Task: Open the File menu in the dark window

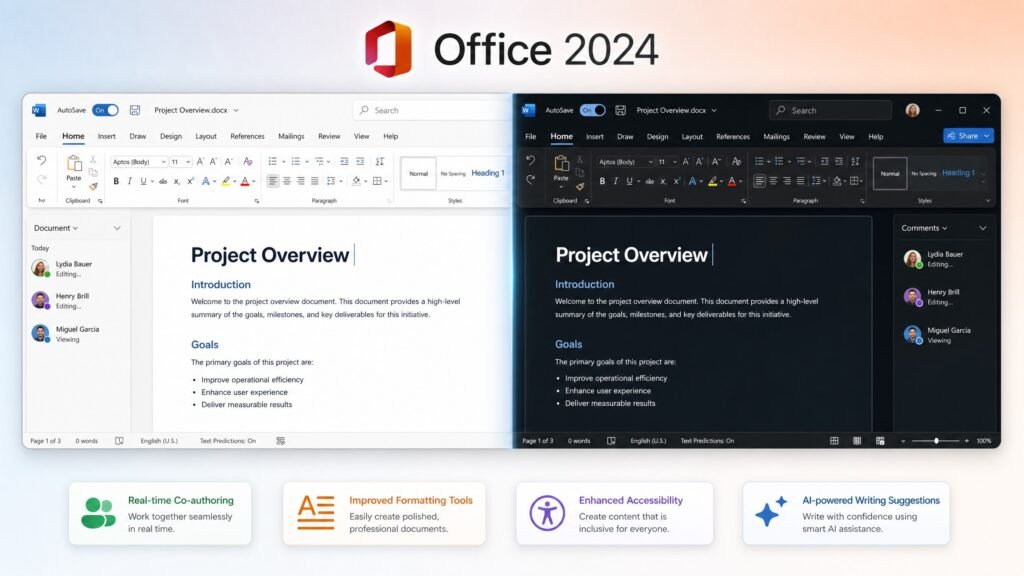Action: click(x=530, y=136)
